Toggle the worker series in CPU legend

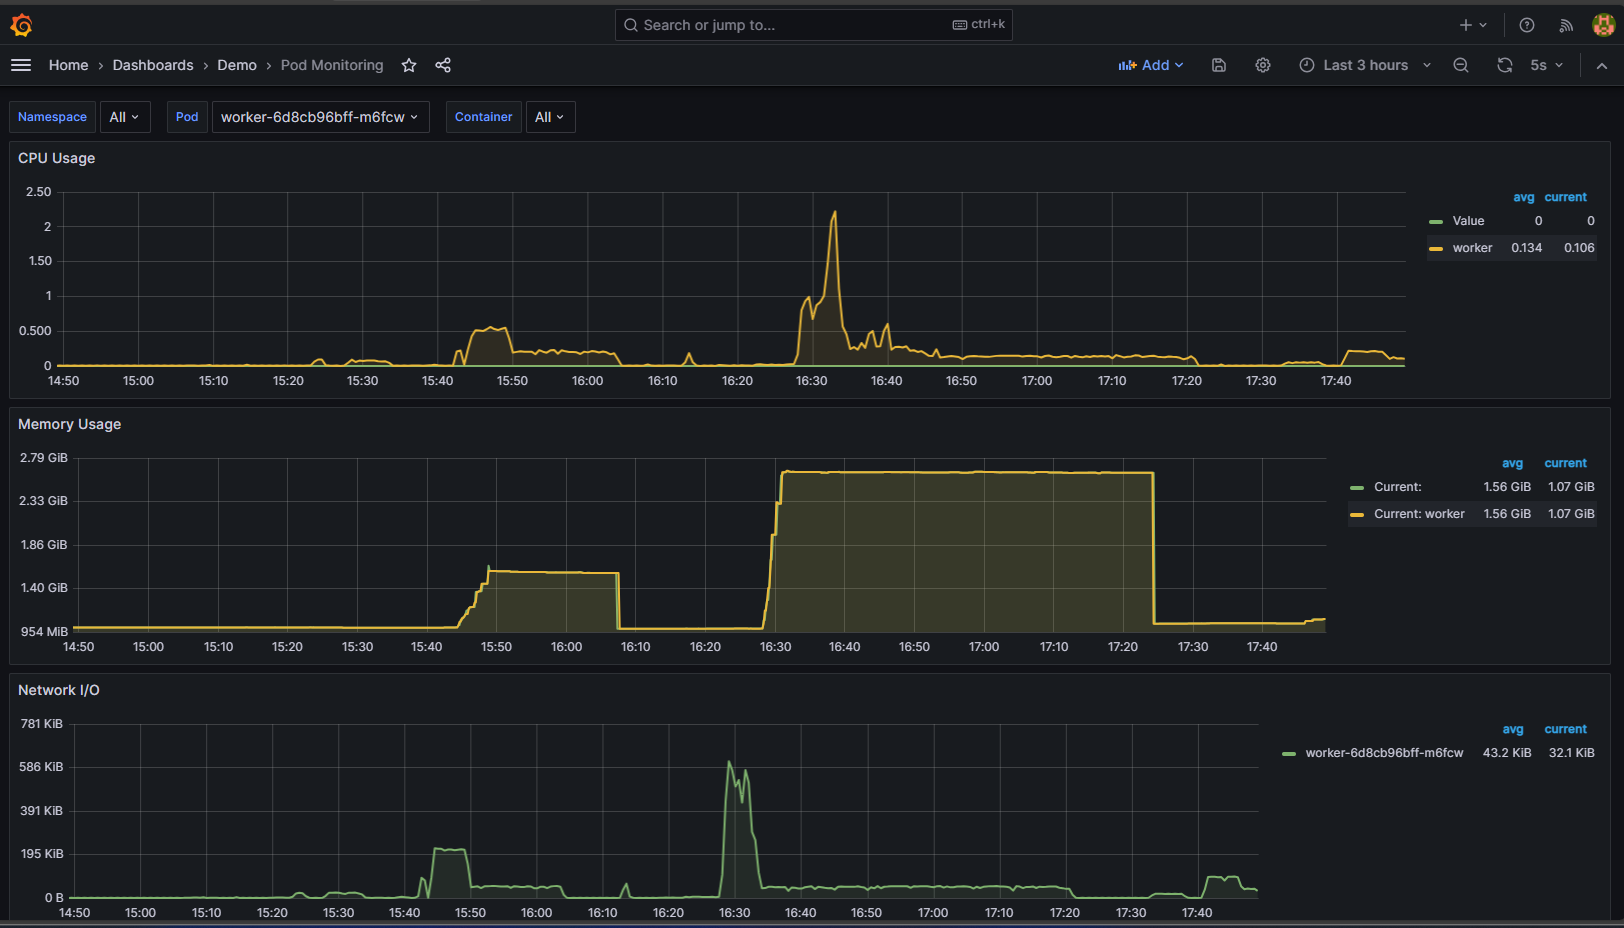(x=1472, y=248)
